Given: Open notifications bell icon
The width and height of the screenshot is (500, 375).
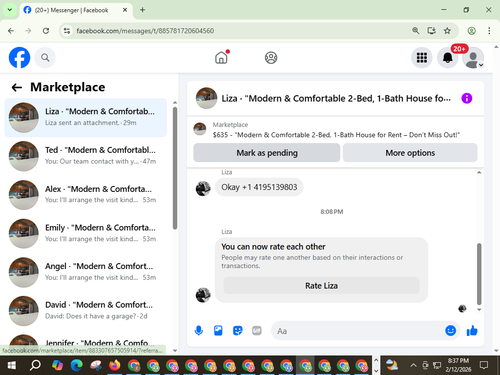Looking at the screenshot, I should (448, 58).
